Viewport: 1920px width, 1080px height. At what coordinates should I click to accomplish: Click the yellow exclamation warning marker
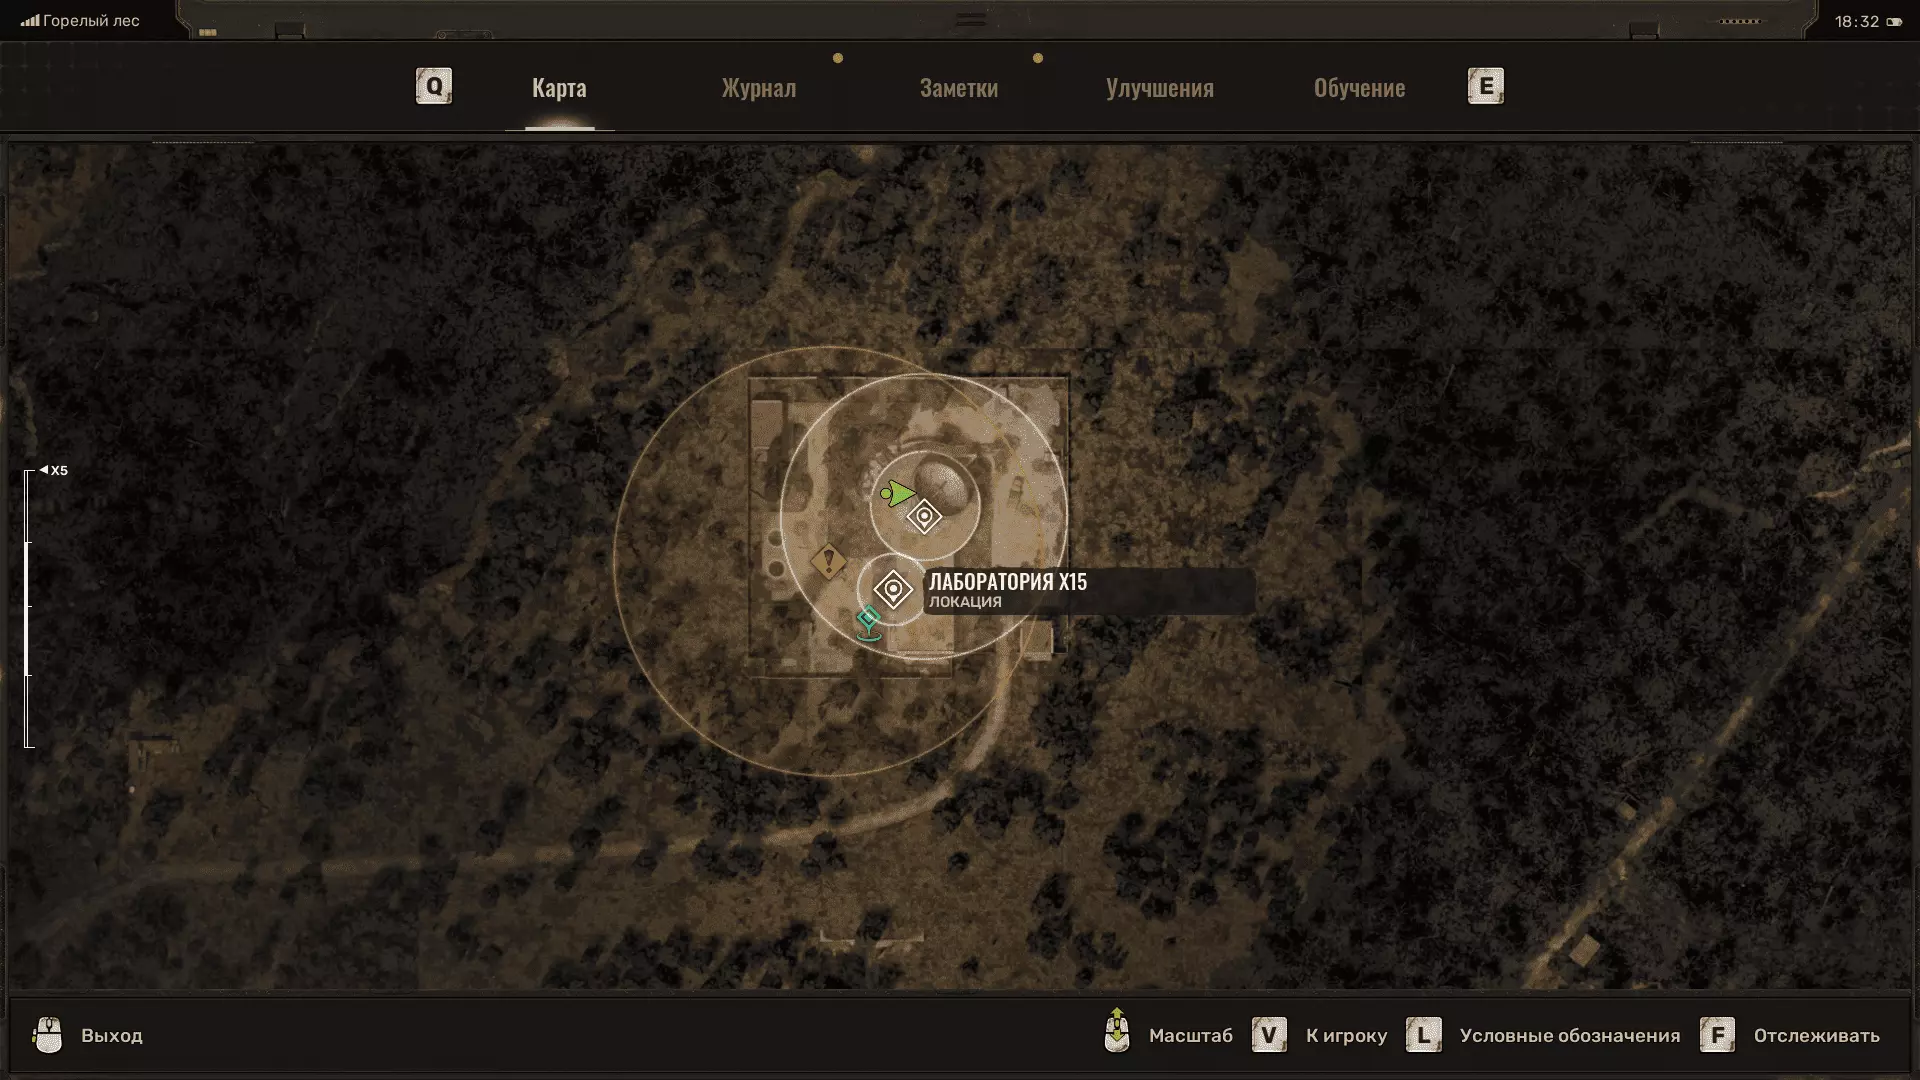(x=828, y=561)
